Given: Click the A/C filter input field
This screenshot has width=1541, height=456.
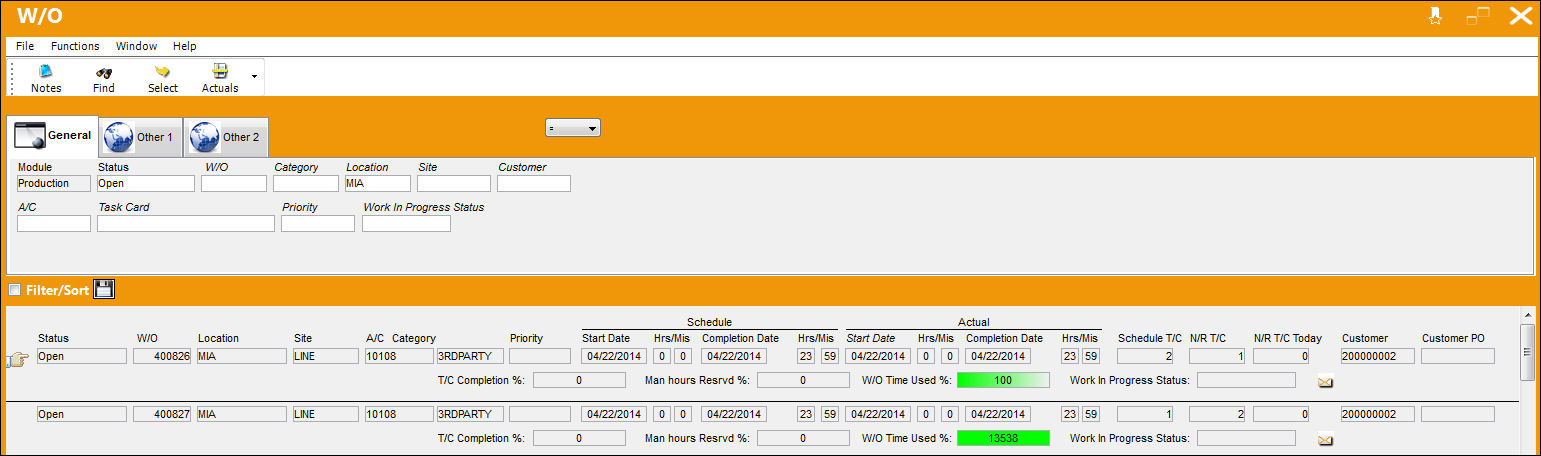Looking at the screenshot, I should 54,224.
